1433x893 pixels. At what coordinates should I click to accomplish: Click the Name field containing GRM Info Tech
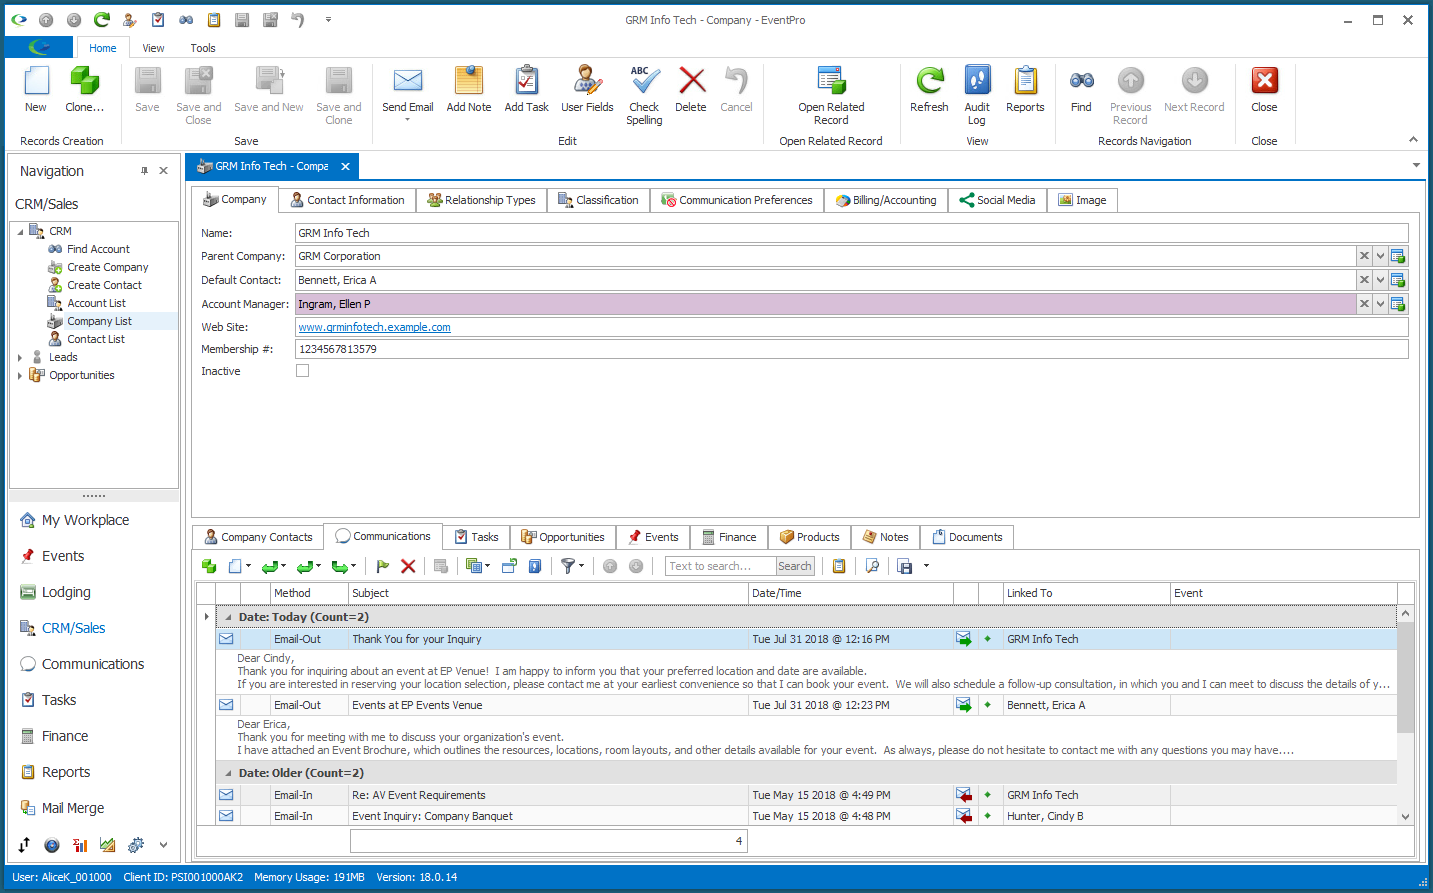pyautogui.click(x=851, y=233)
